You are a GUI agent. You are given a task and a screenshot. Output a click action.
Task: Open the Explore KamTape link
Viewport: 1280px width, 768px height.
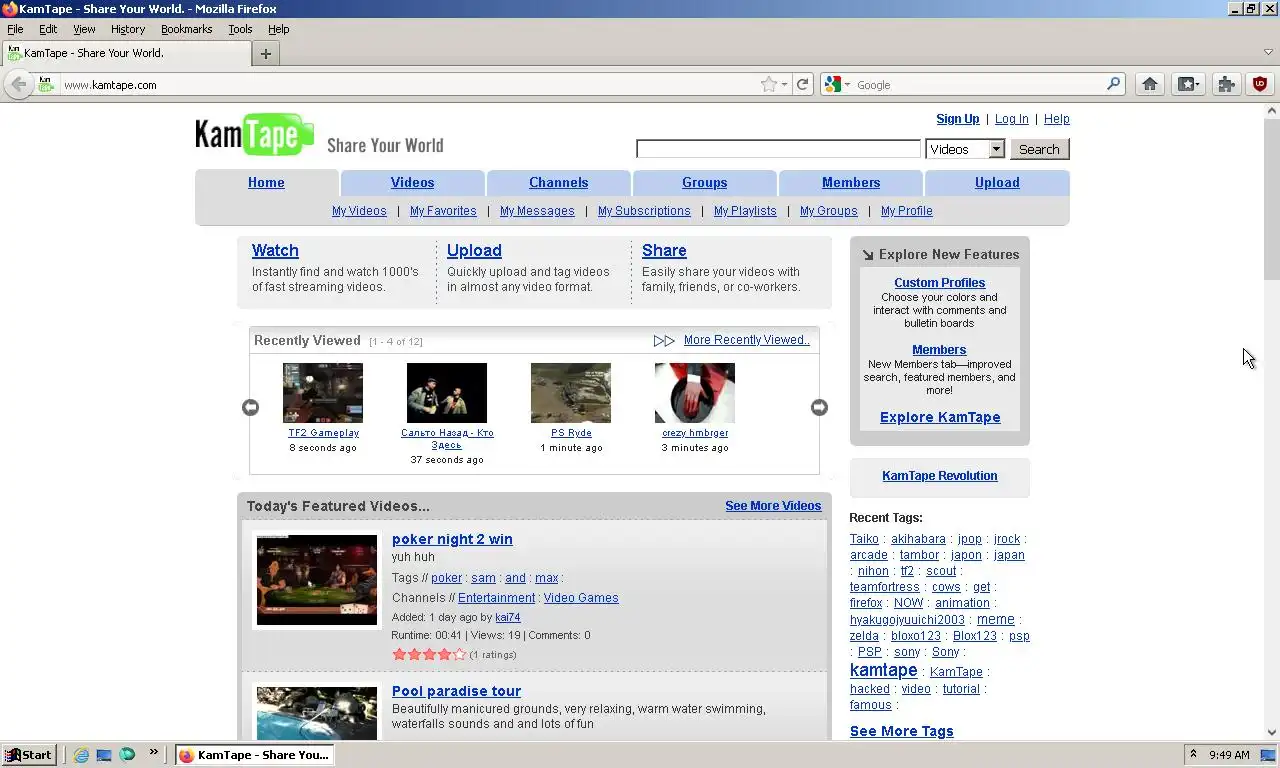pyautogui.click(x=940, y=417)
